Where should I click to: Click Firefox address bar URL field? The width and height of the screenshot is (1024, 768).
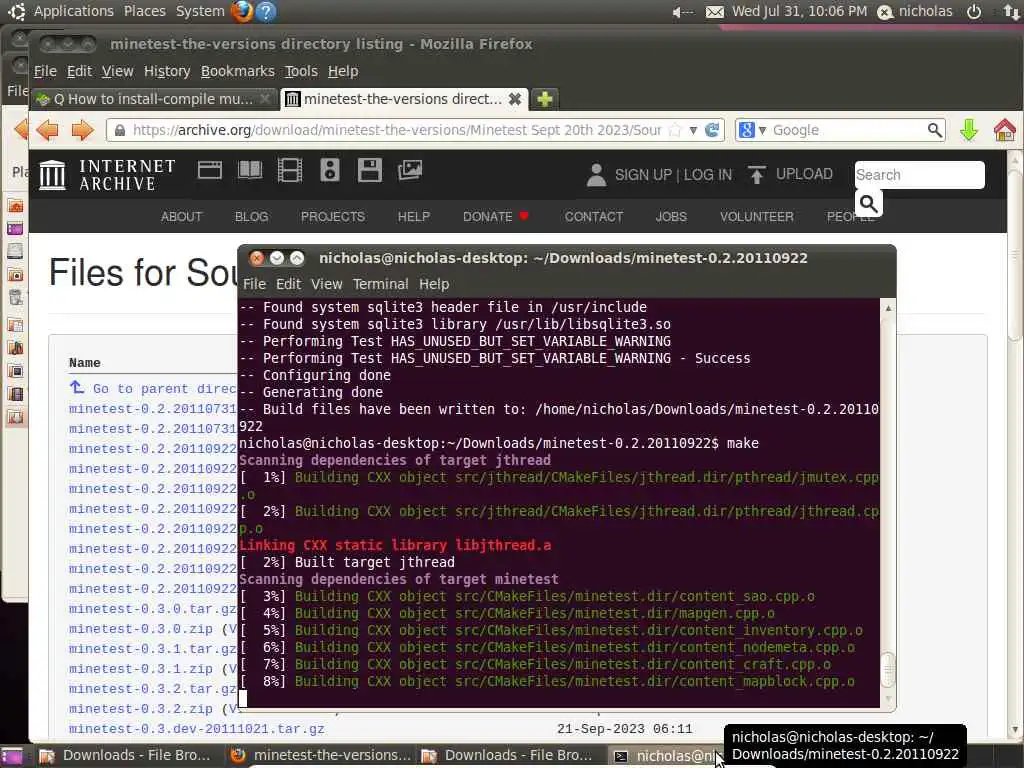click(x=396, y=130)
